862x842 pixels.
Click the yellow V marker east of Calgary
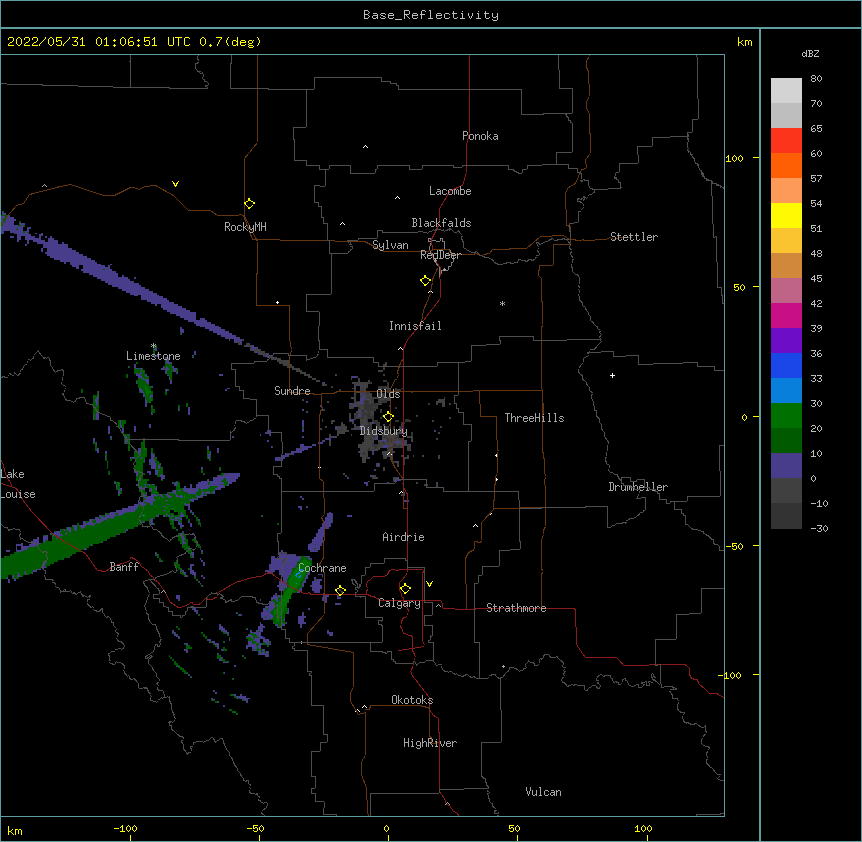[x=429, y=584]
